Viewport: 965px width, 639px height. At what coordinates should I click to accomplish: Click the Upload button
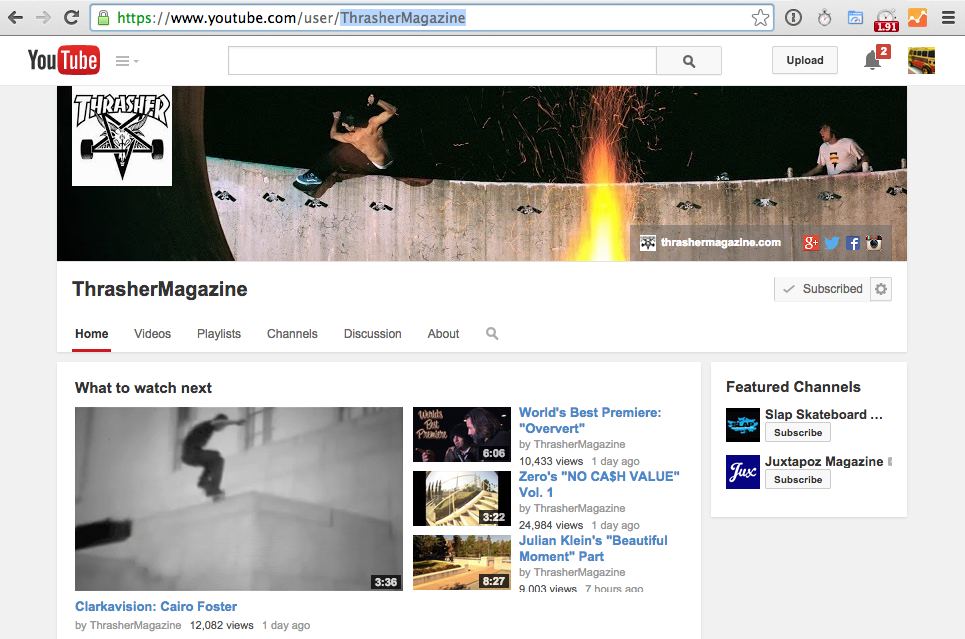(x=804, y=60)
